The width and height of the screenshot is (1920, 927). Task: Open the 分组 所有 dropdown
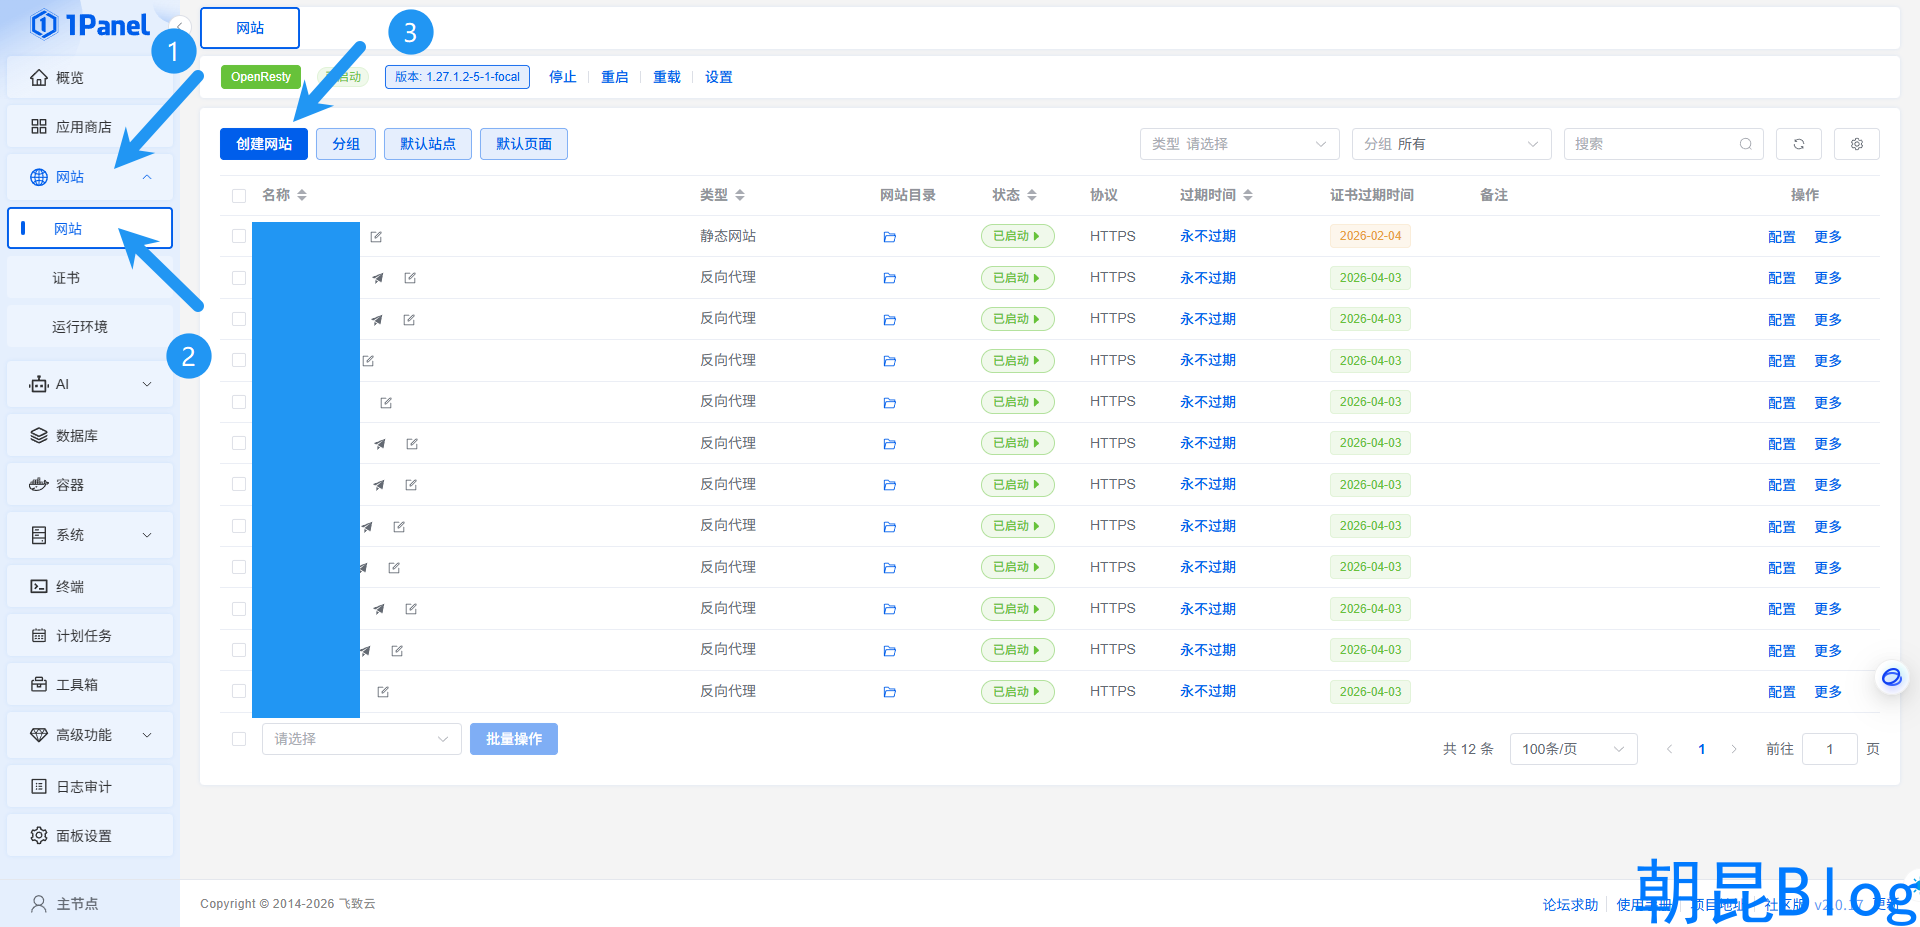(1452, 144)
